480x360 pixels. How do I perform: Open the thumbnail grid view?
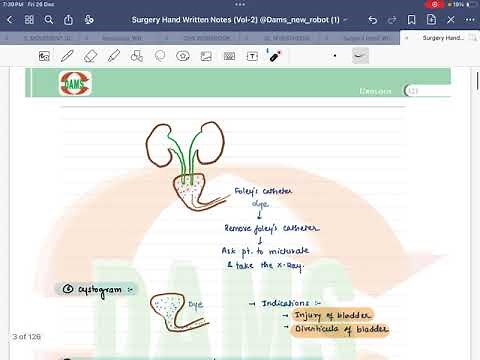point(29,20)
